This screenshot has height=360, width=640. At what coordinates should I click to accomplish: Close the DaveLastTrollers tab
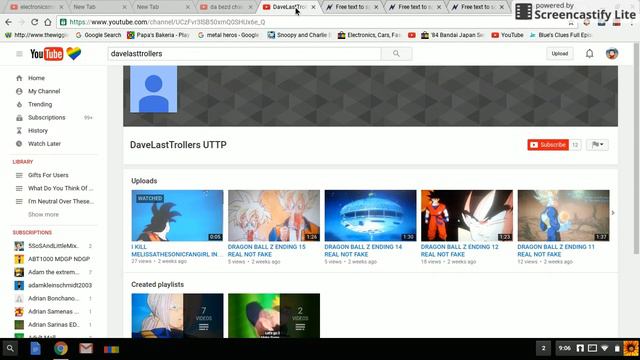click(x=313, y=7)
